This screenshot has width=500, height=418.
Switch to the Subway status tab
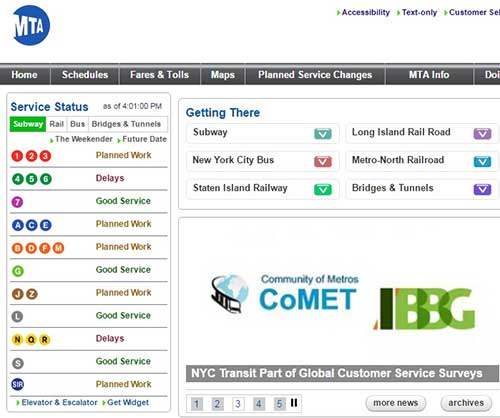click(x=28, y=124)
